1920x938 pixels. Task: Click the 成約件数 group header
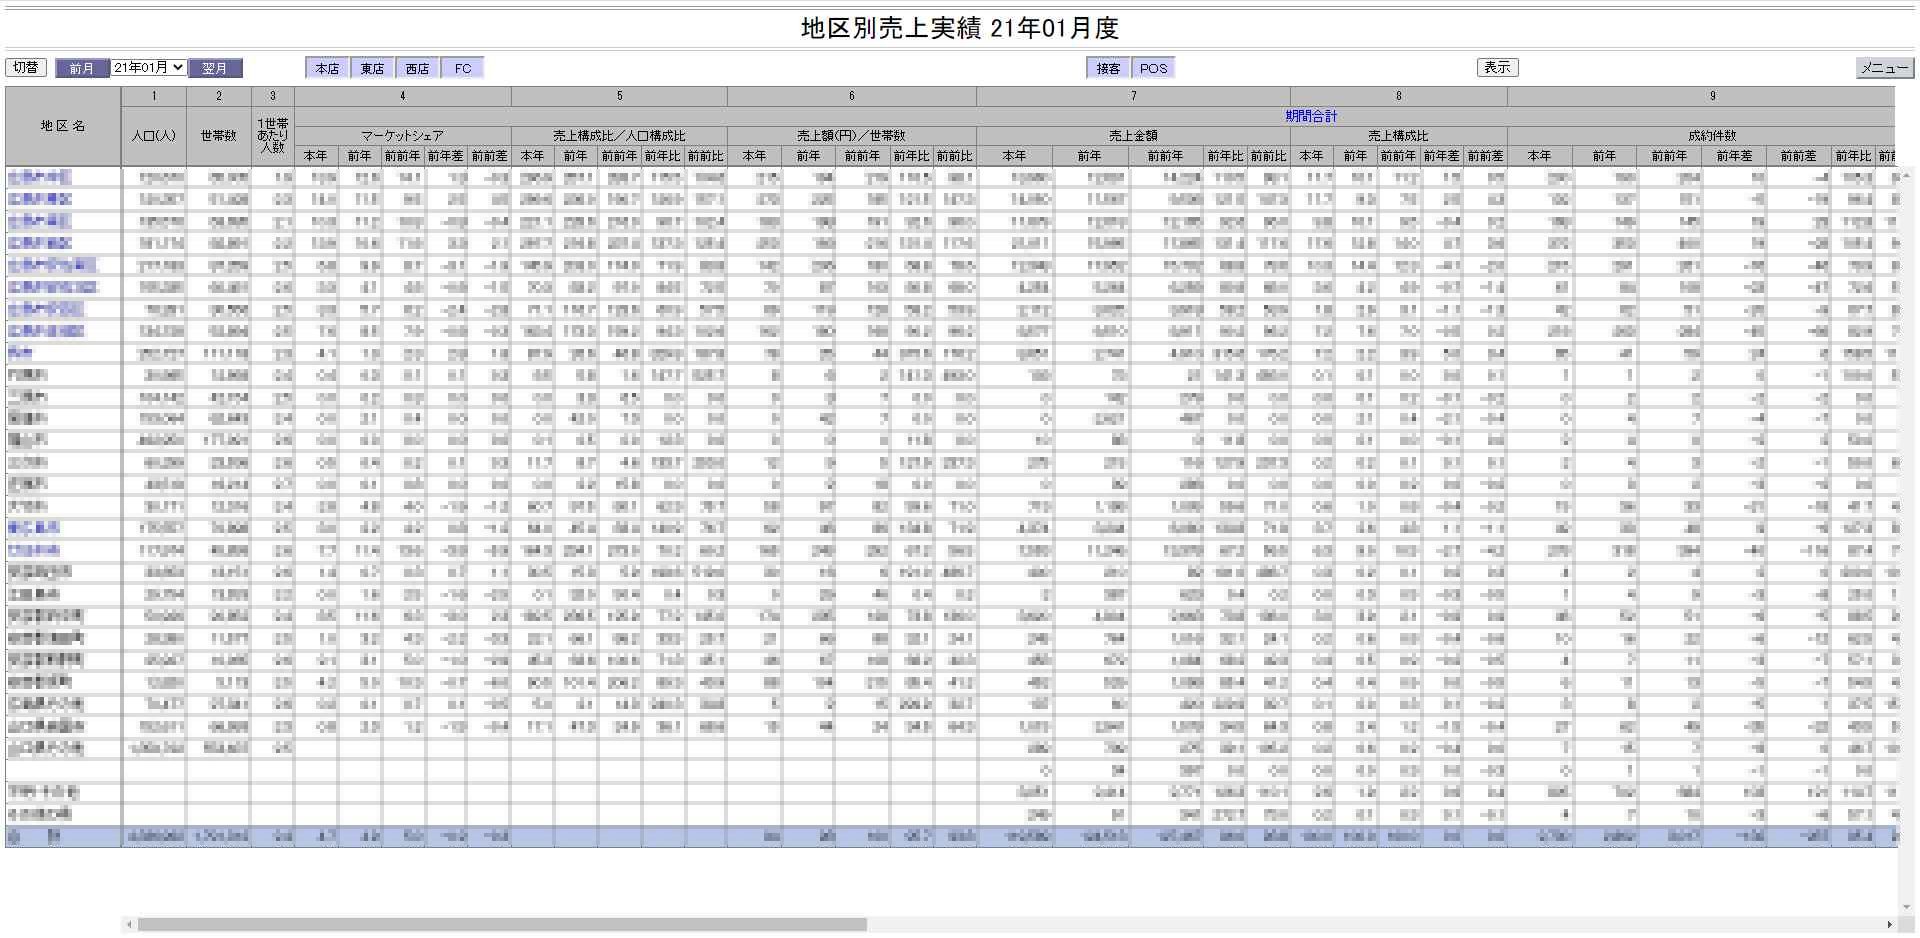coord(1711,136)
